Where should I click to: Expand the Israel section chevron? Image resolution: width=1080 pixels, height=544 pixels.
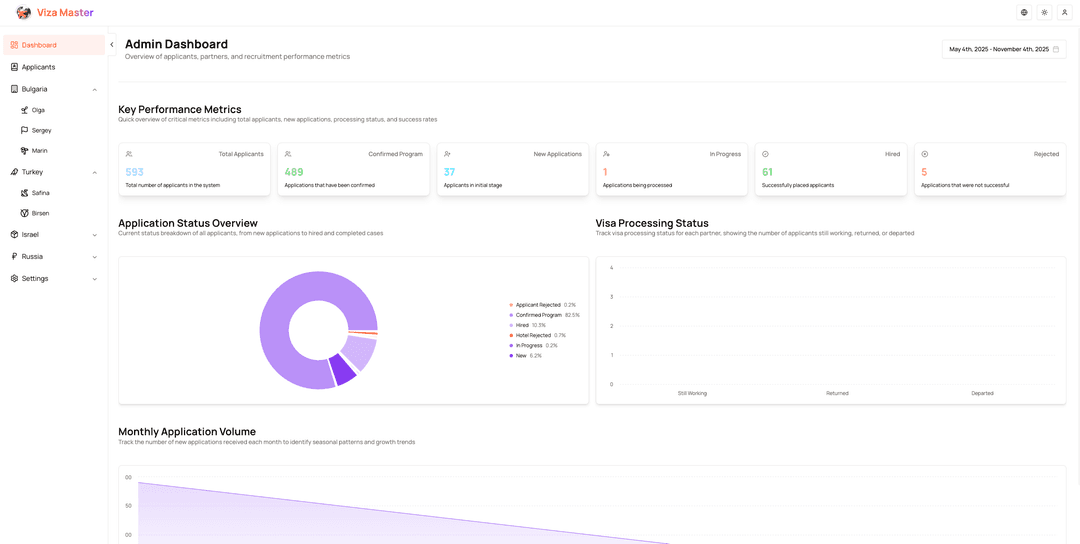pos(95,235)
